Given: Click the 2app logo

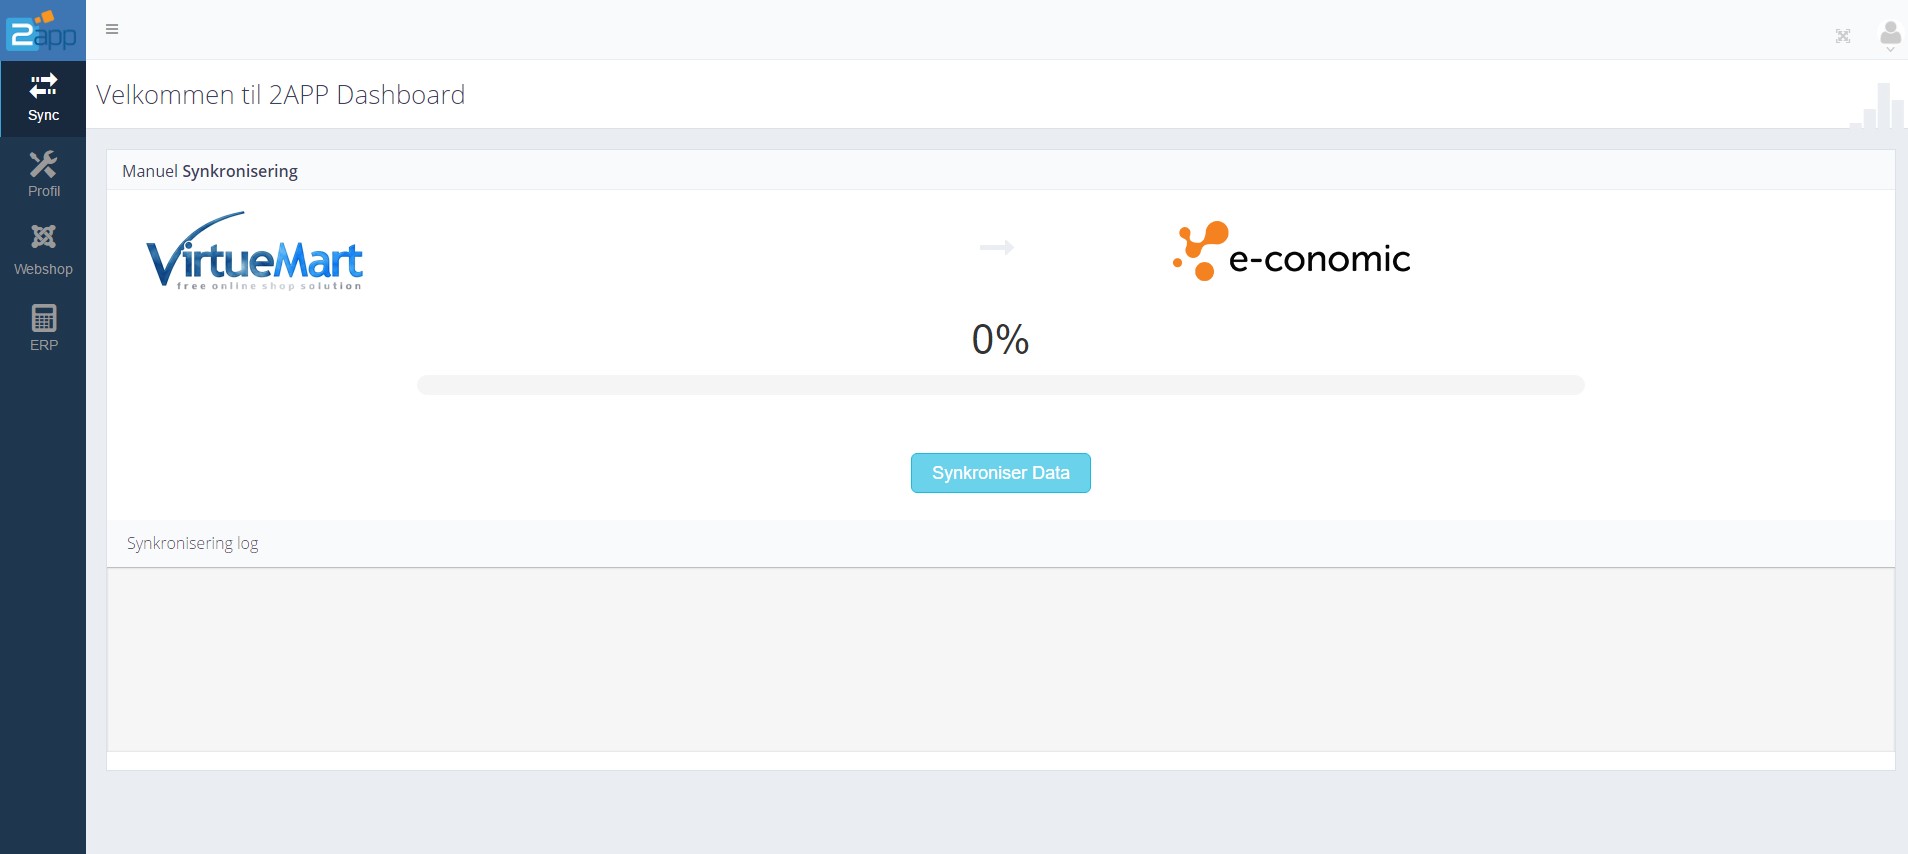Looking at the screenshot, I should [x=43, y=30].
